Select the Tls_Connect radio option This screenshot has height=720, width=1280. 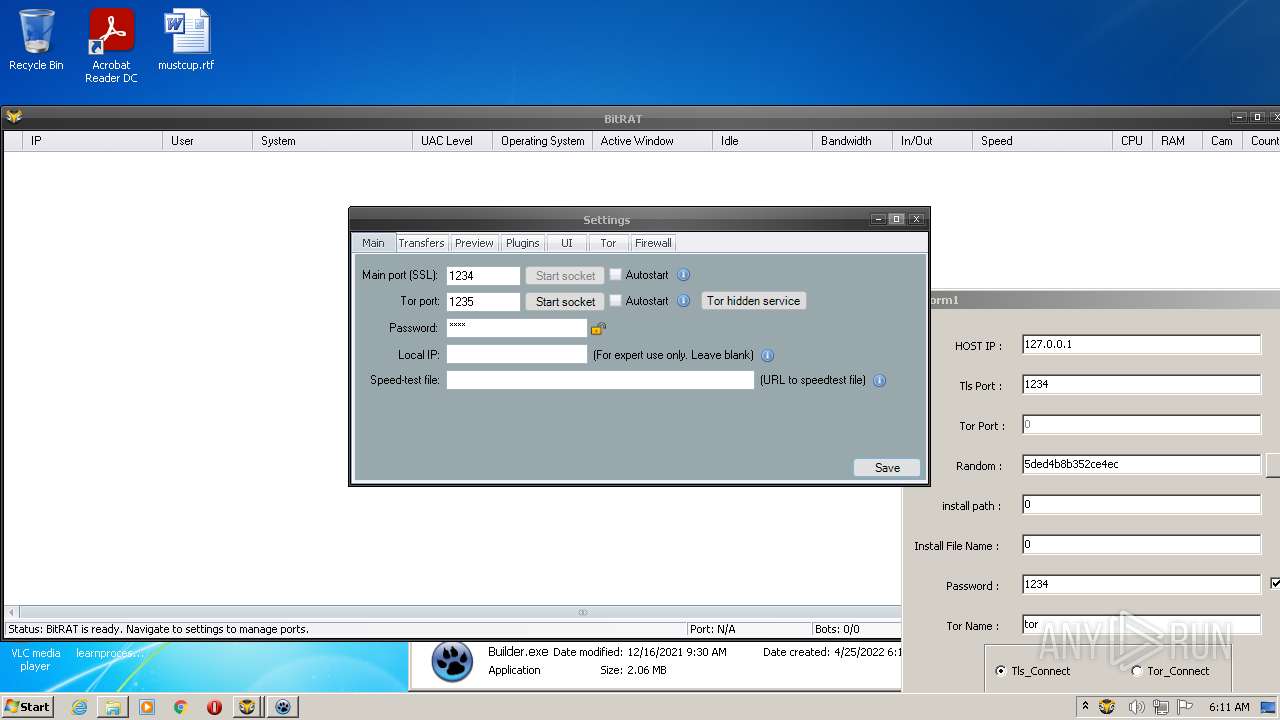pos(1001,671)
